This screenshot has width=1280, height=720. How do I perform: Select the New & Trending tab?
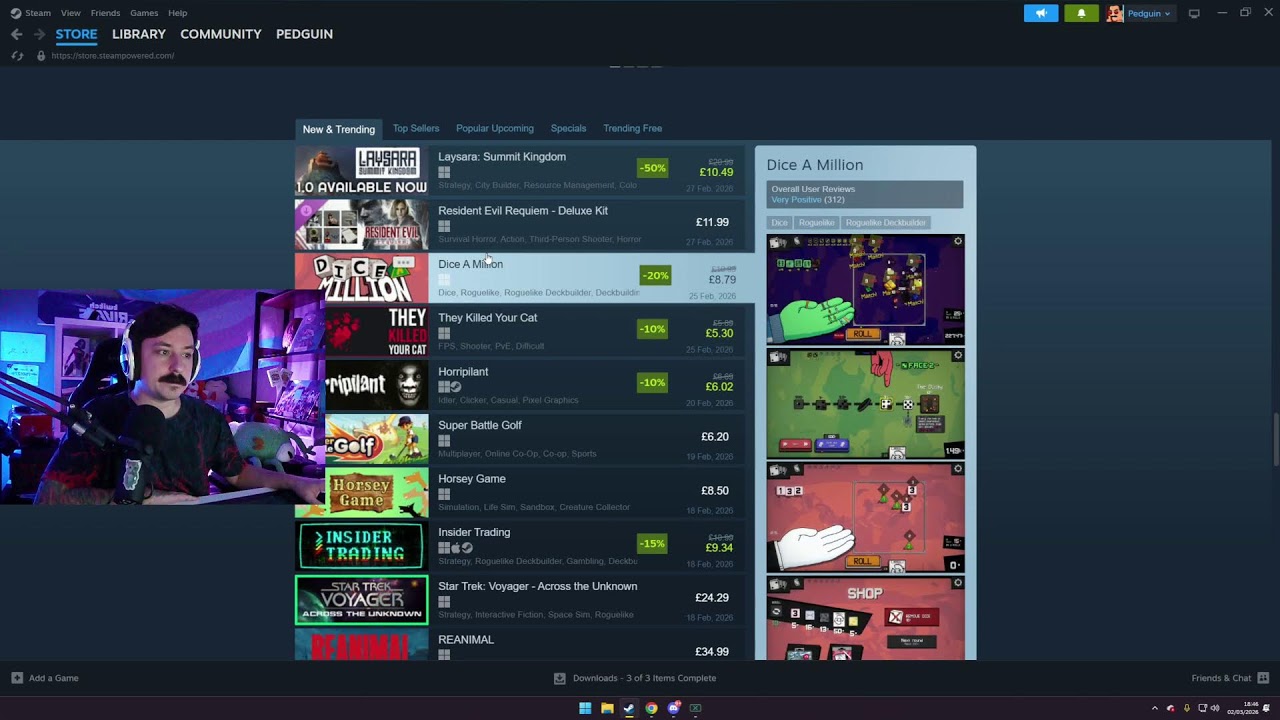click(x=339, y=129)
